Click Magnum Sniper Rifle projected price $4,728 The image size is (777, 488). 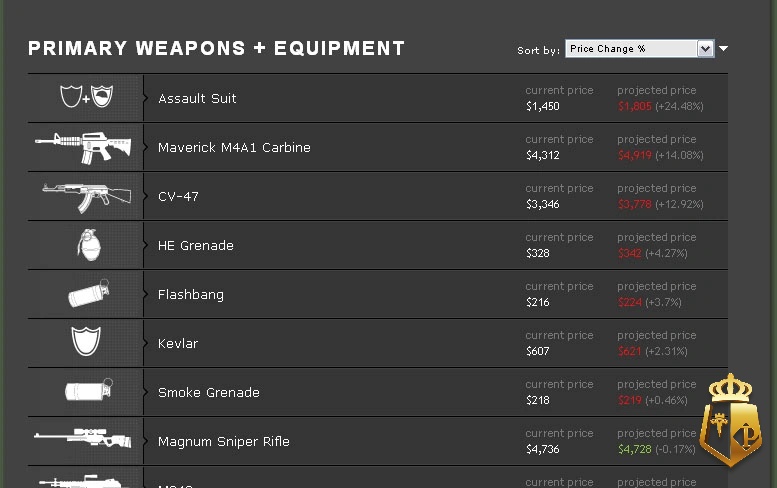(634, 449)
